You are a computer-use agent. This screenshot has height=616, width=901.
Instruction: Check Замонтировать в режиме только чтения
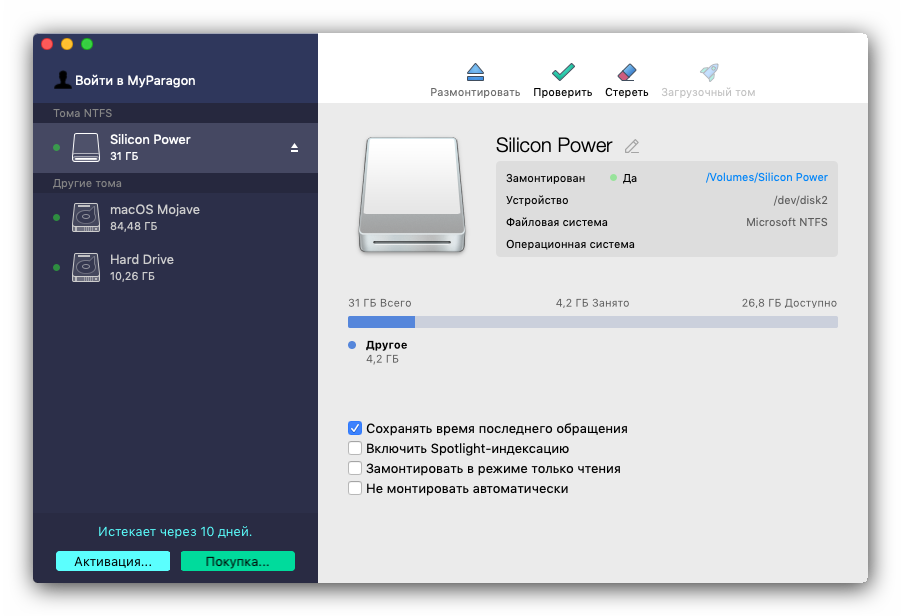355,468
